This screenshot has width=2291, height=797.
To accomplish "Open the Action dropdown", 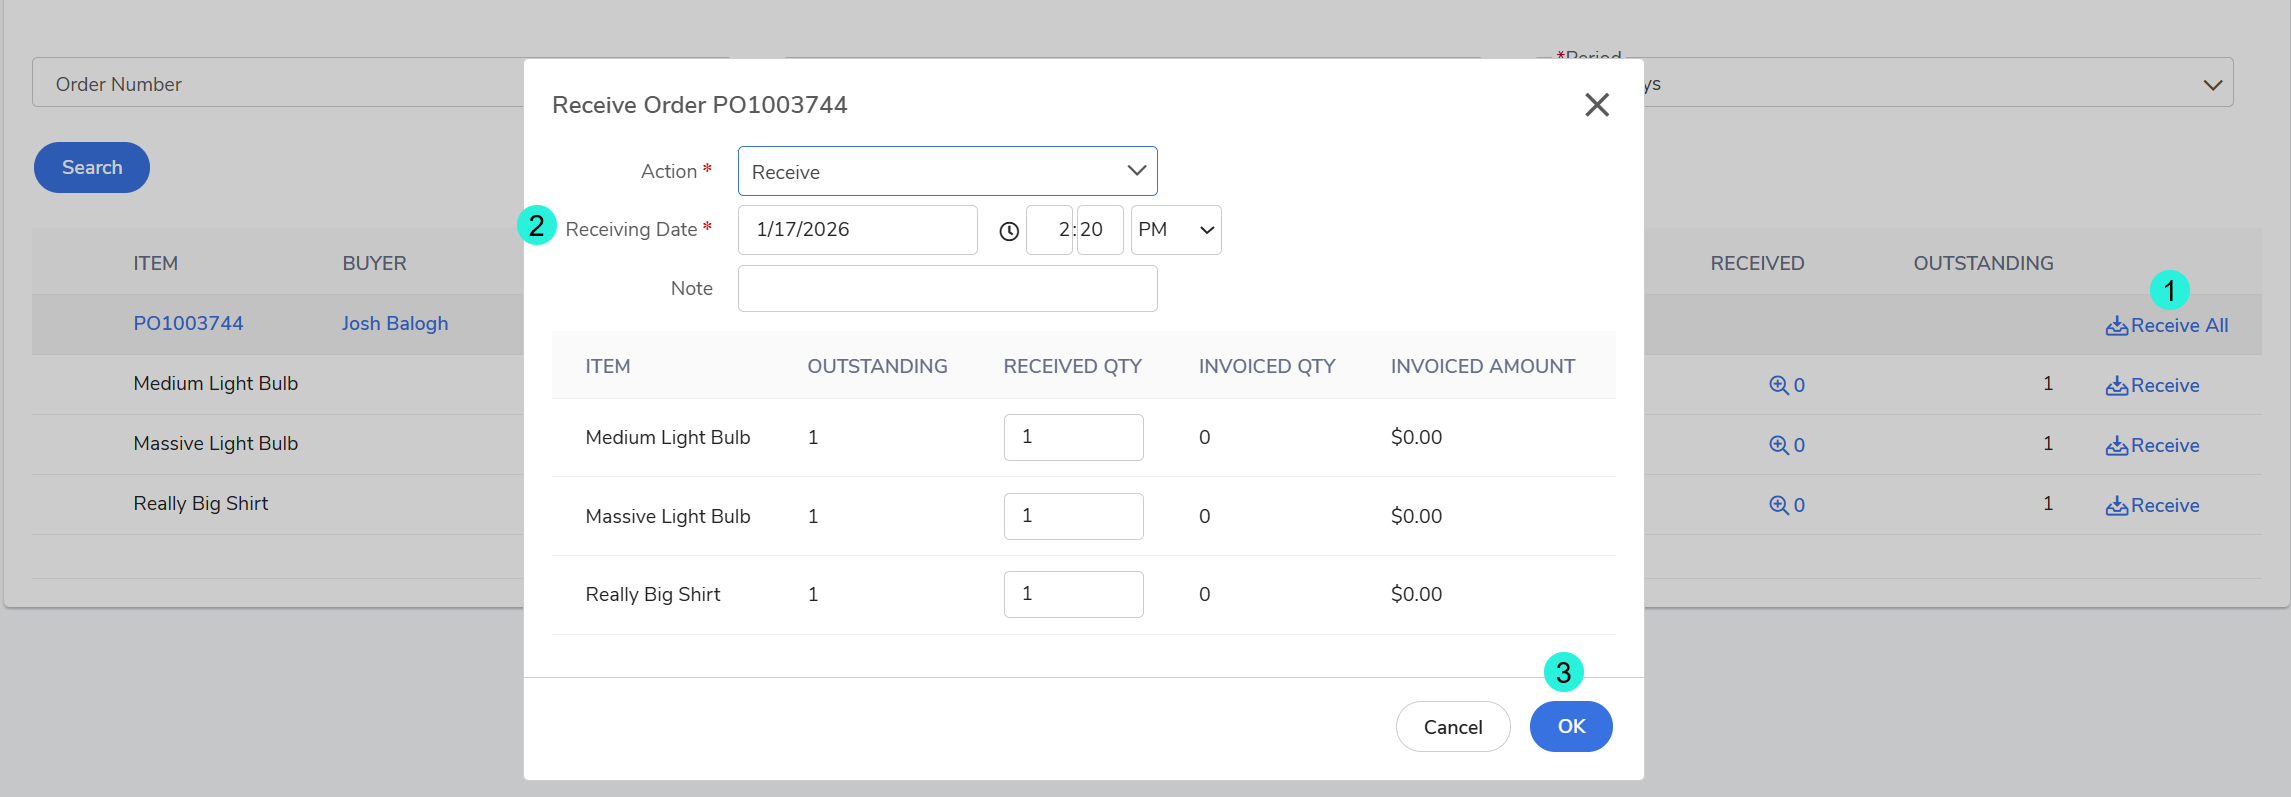I will click(x=947, y=171).
